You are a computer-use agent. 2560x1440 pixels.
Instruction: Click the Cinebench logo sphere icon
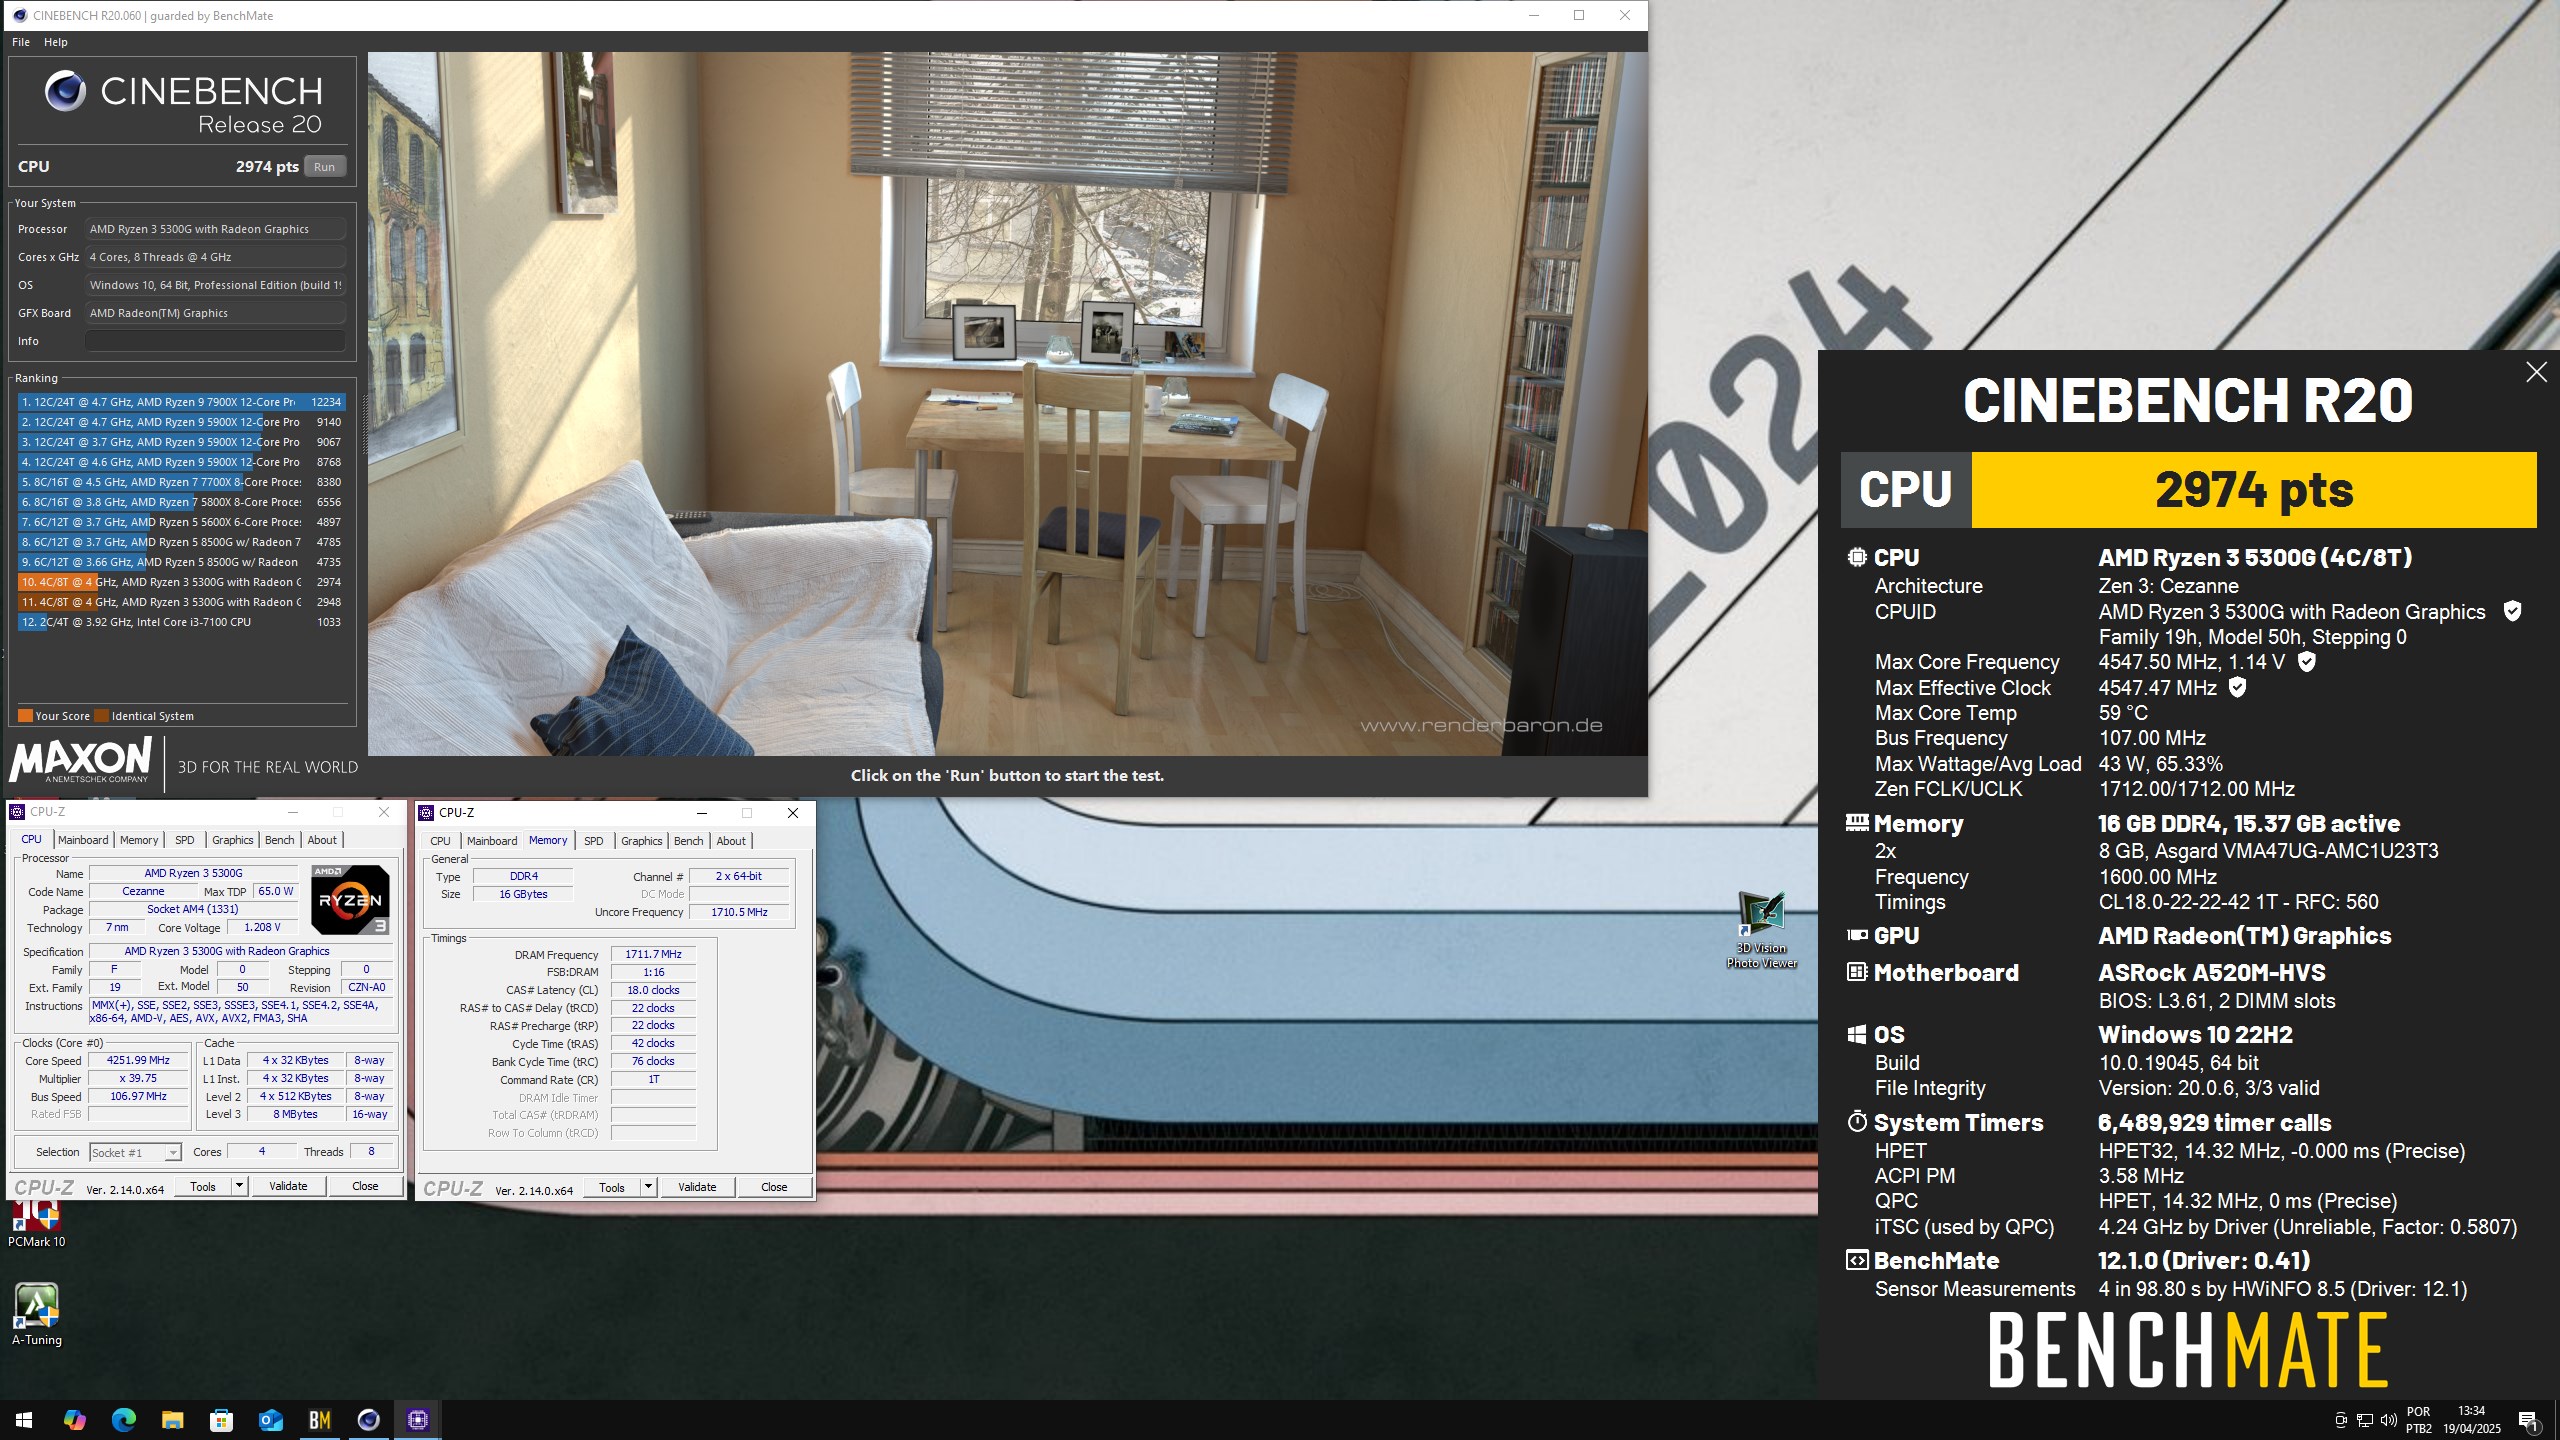[x=65, y=91]
